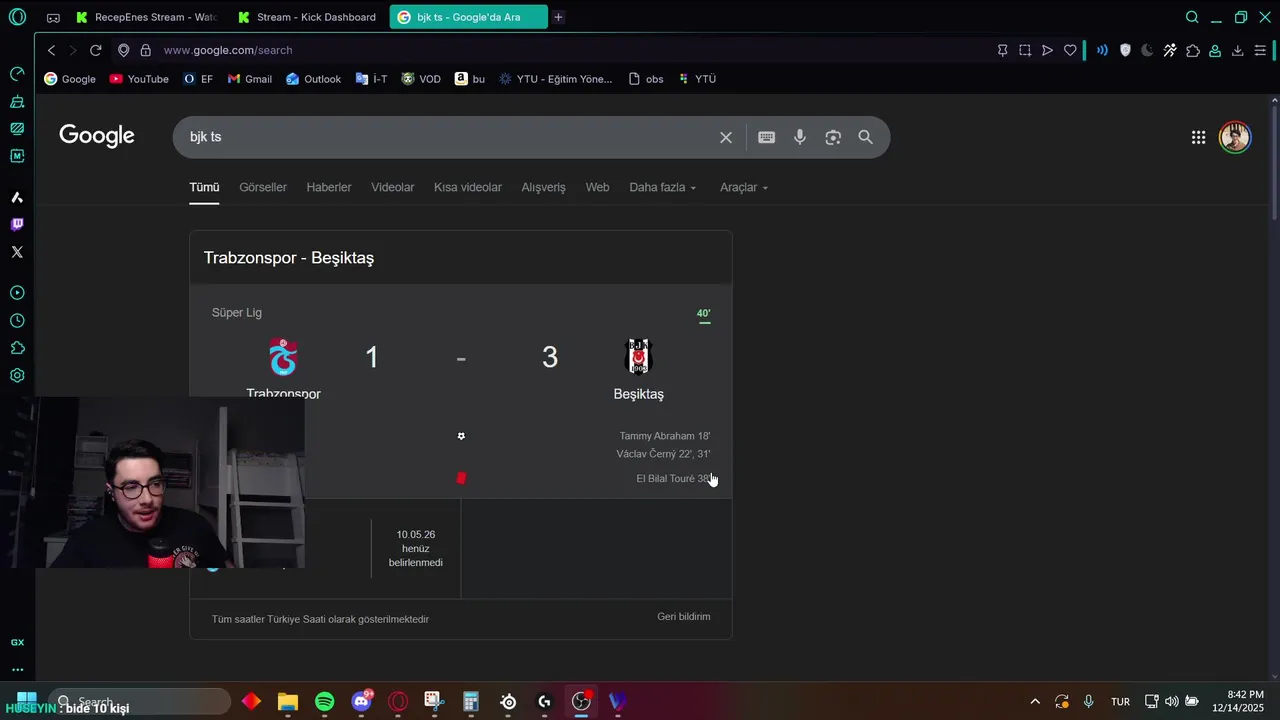
Task: Click the Google logo
Action: (x=97, y=136)
